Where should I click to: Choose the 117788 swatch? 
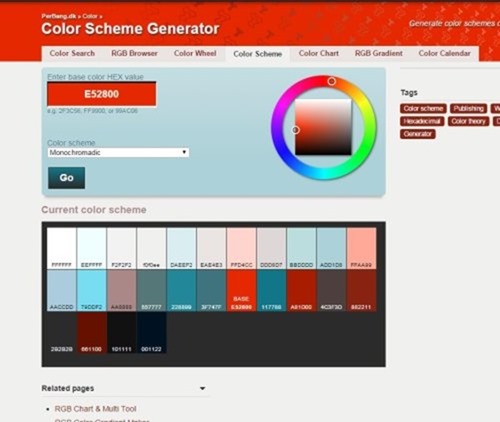[271, 290]
